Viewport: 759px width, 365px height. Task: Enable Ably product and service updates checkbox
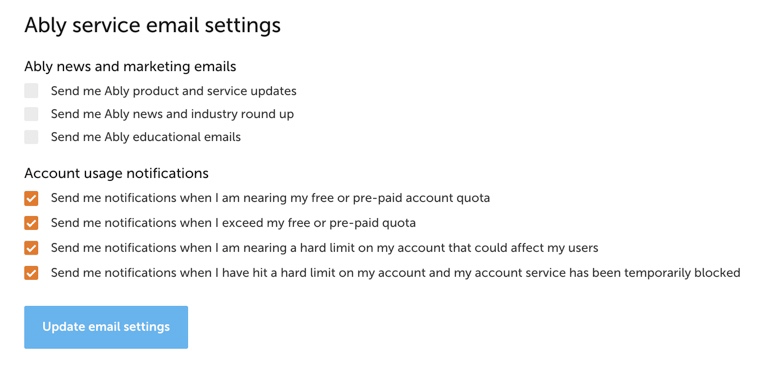click(x=31, y=91)
